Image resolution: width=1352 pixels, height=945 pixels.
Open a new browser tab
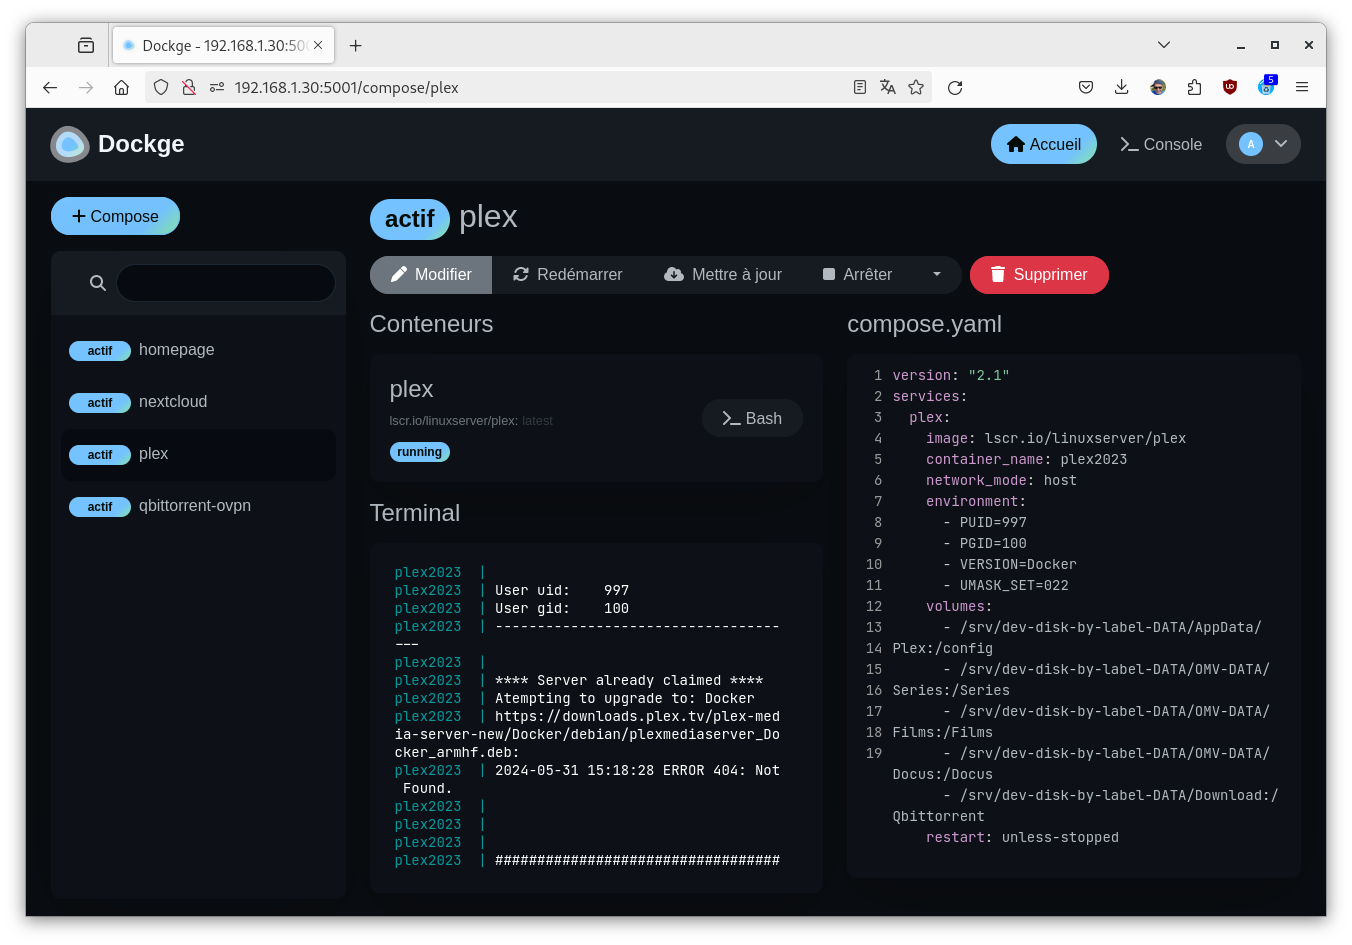[355, 45]
